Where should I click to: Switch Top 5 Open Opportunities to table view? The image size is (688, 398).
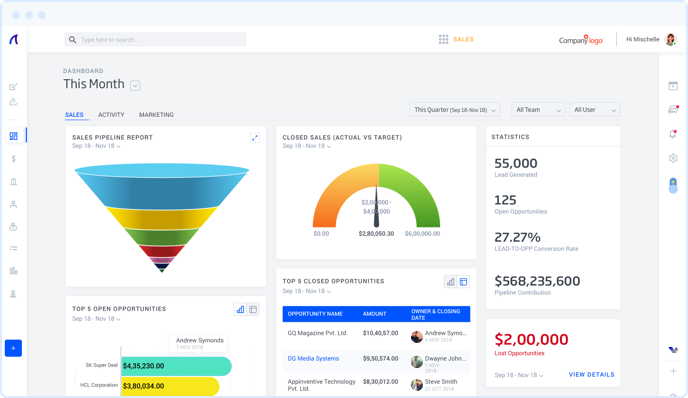(253, 309)
